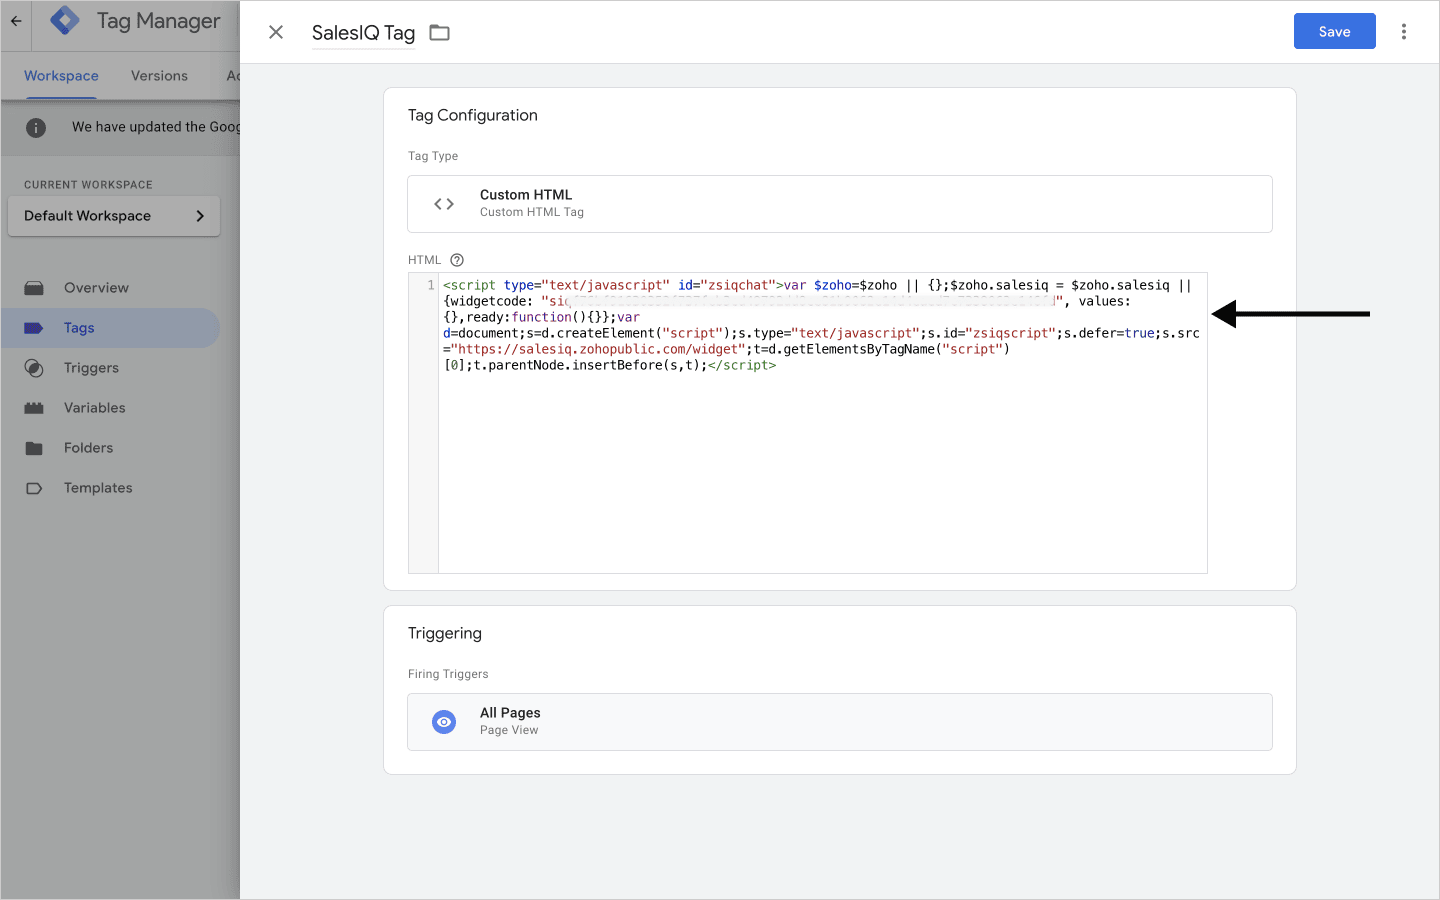Click the back arrow beside Tag Manager

[16, 21]
